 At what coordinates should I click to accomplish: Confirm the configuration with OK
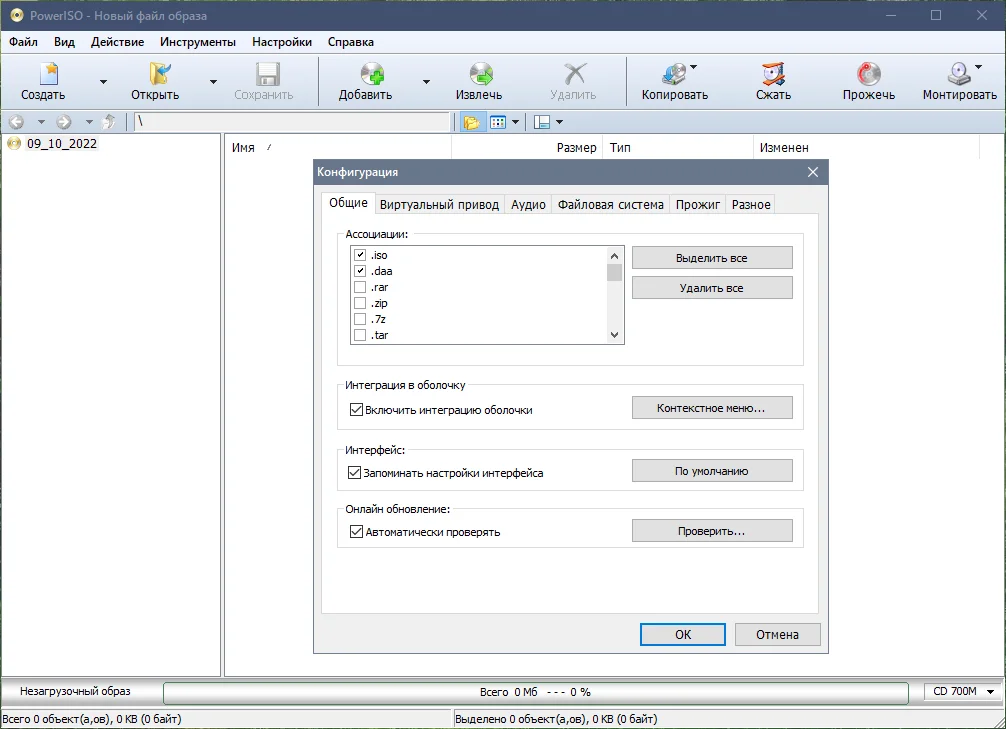tap(683, 635)
